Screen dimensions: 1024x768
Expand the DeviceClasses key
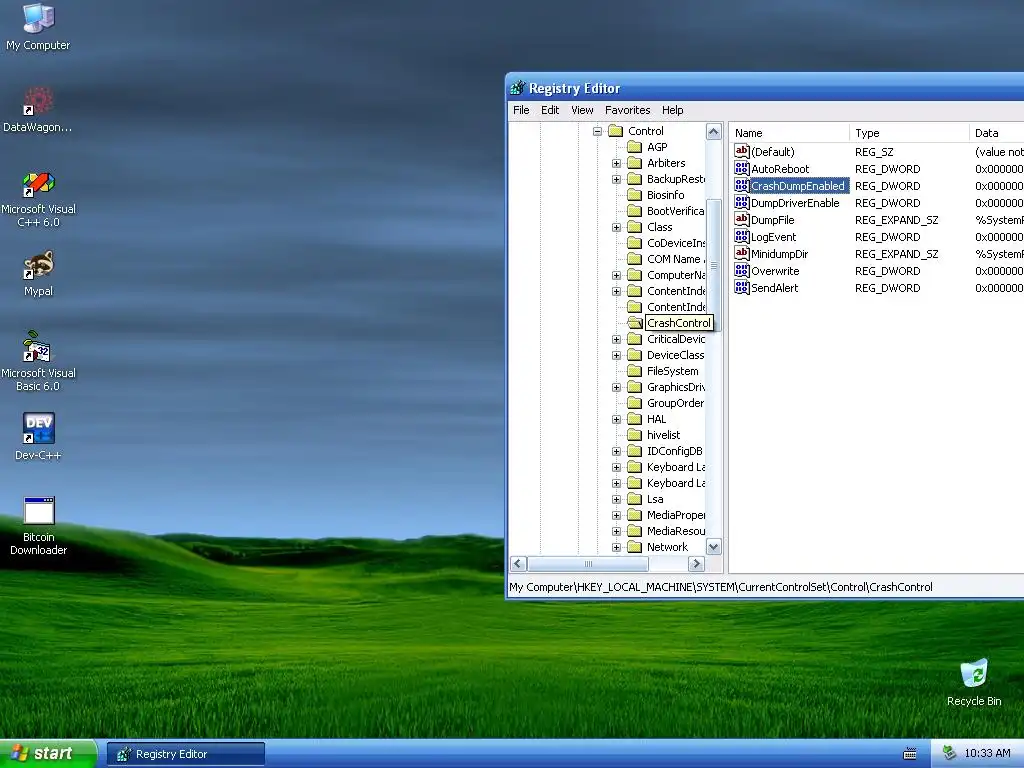(616, 355)
